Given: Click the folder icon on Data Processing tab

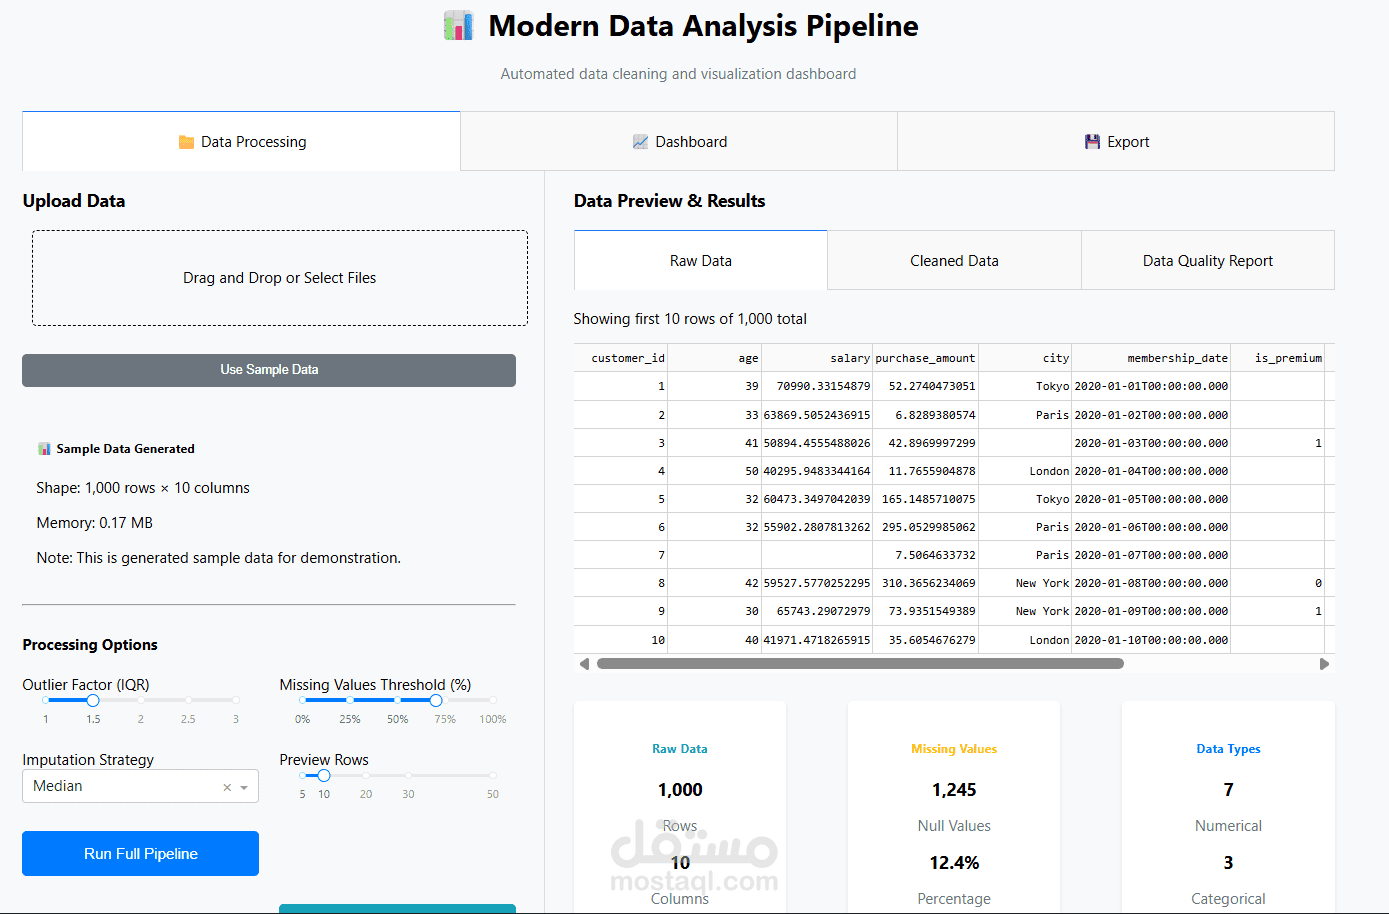Looking at the screenshot, I should [x=185, y=141].
